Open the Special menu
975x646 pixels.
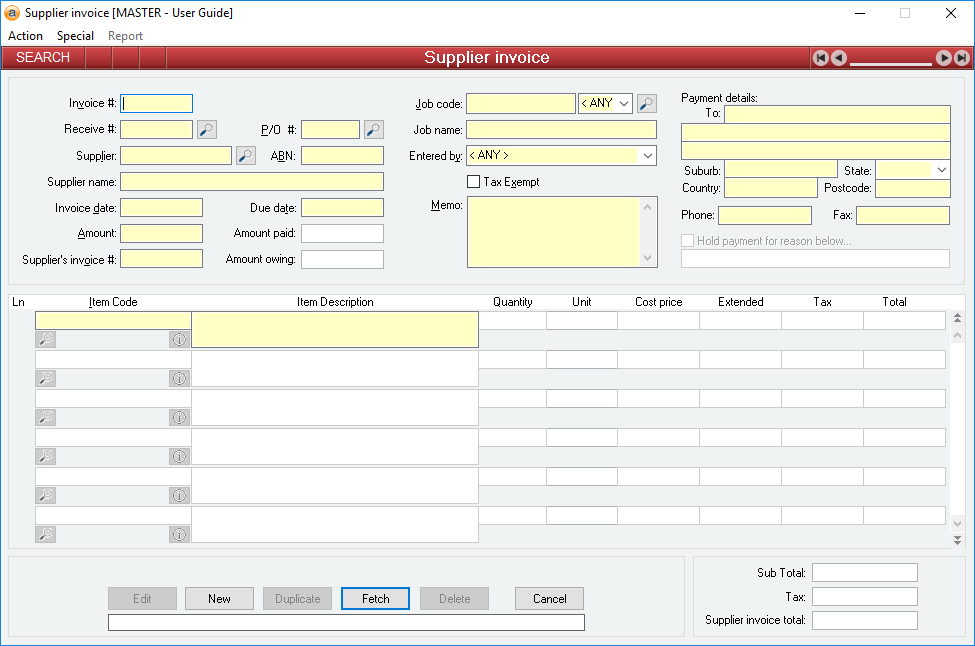pos(75,36)
